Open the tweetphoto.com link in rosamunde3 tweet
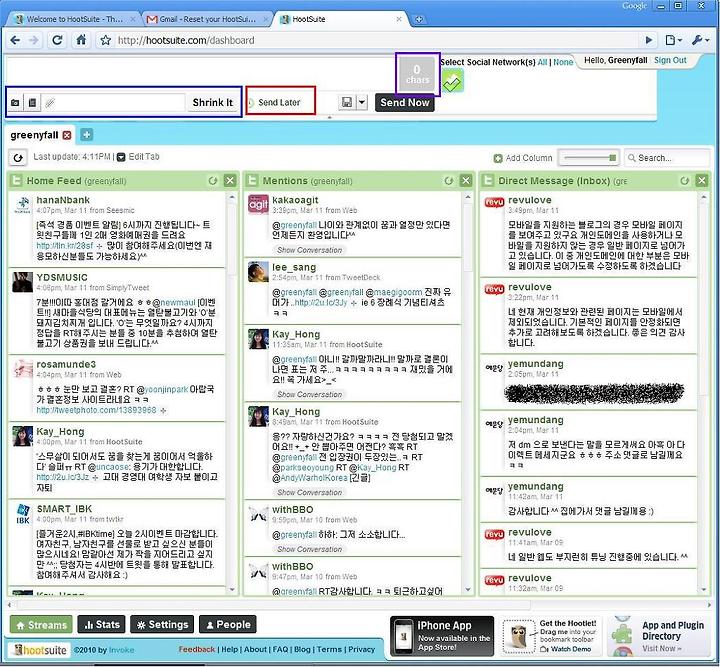The height and width of the screenshot is (667, 720). click(x=96, y=410)
